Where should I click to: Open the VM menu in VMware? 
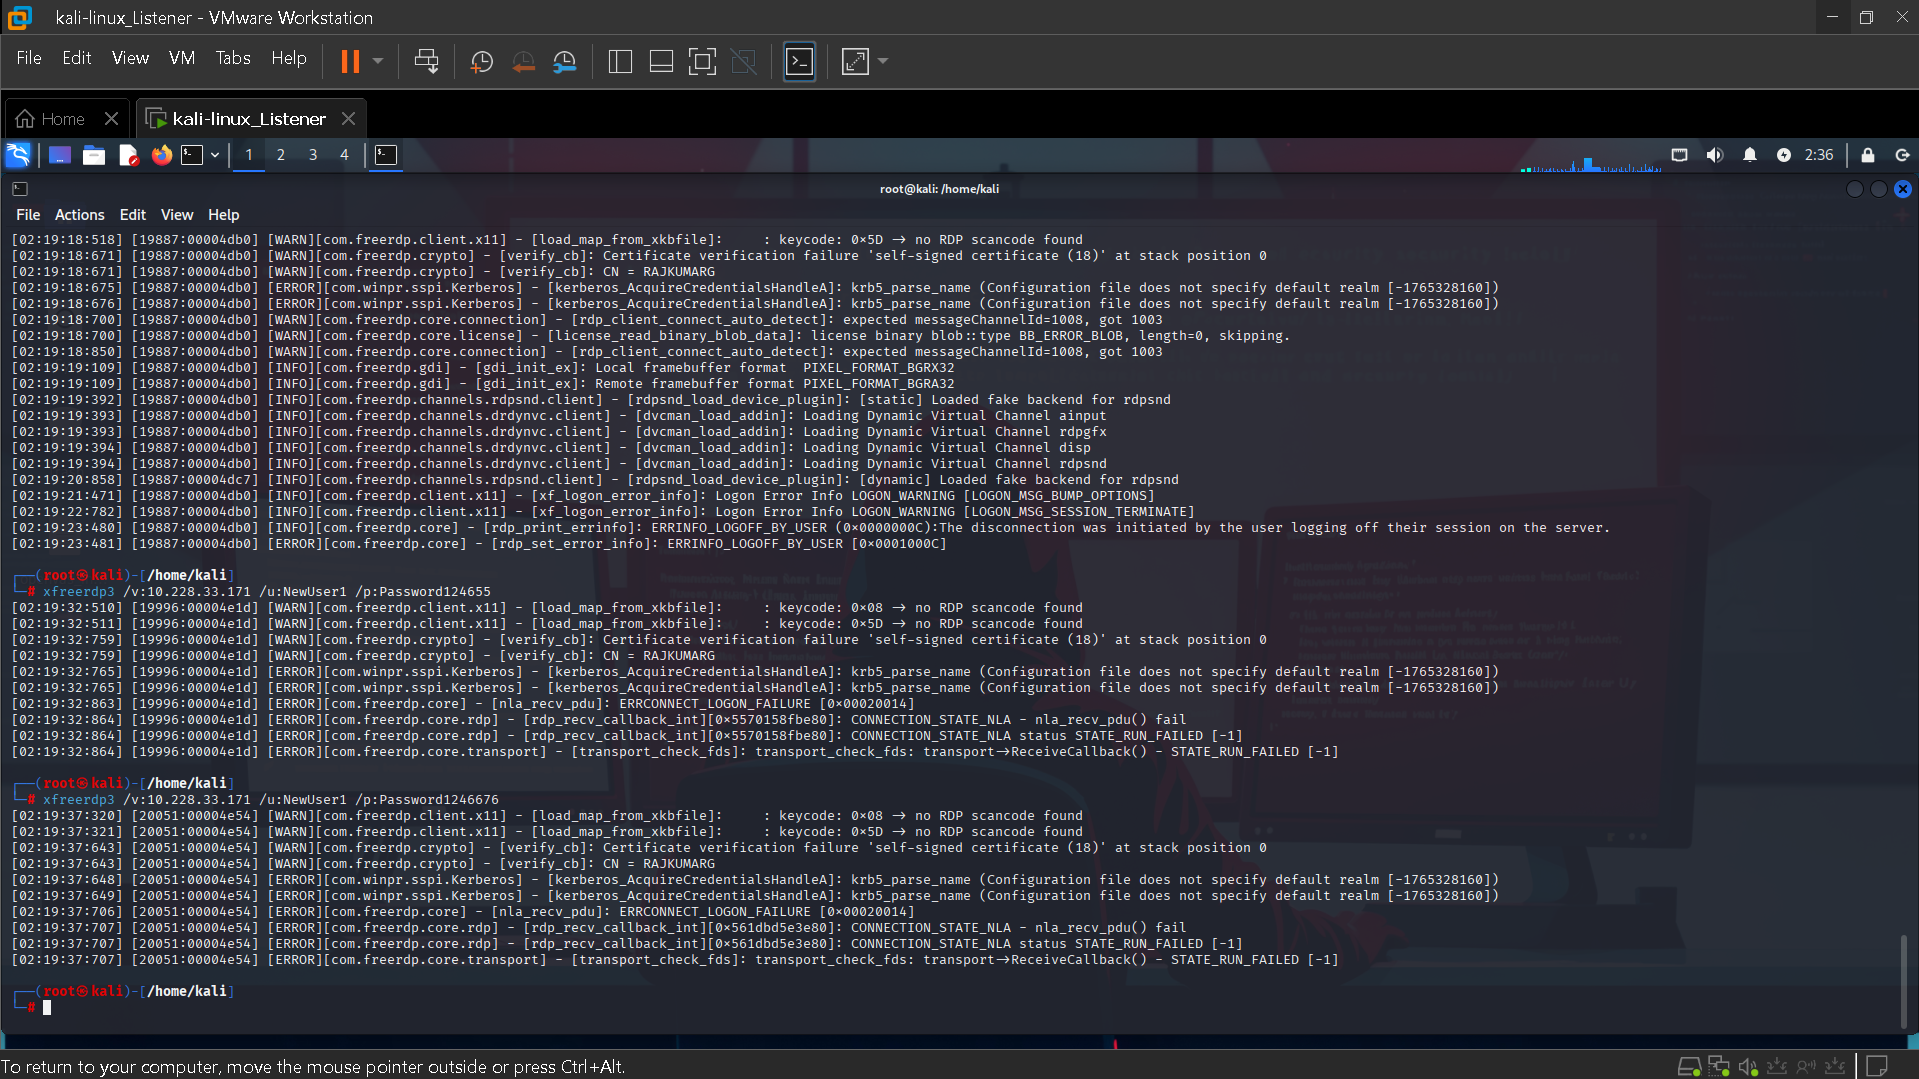coord(181,58)
